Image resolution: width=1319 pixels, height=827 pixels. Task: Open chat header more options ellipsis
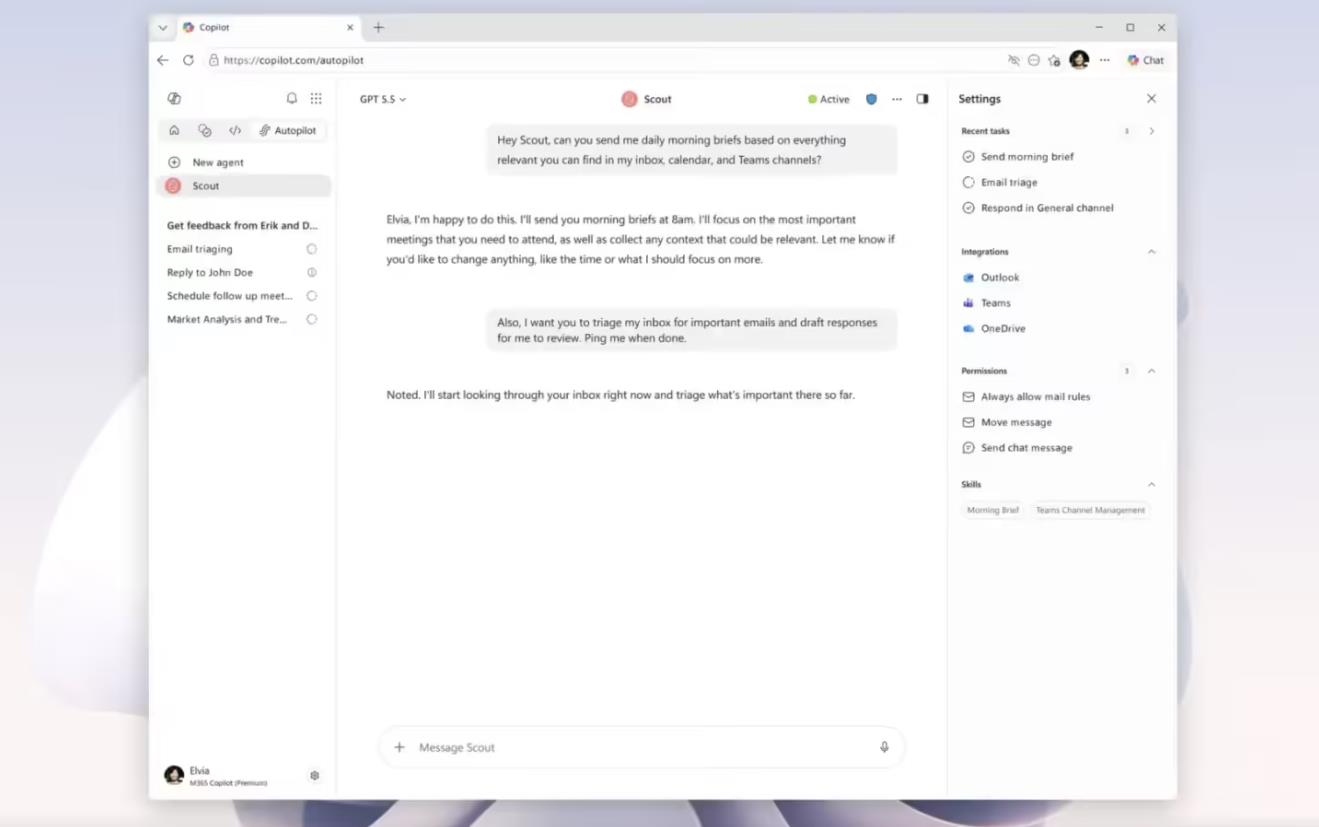point(897,99)
